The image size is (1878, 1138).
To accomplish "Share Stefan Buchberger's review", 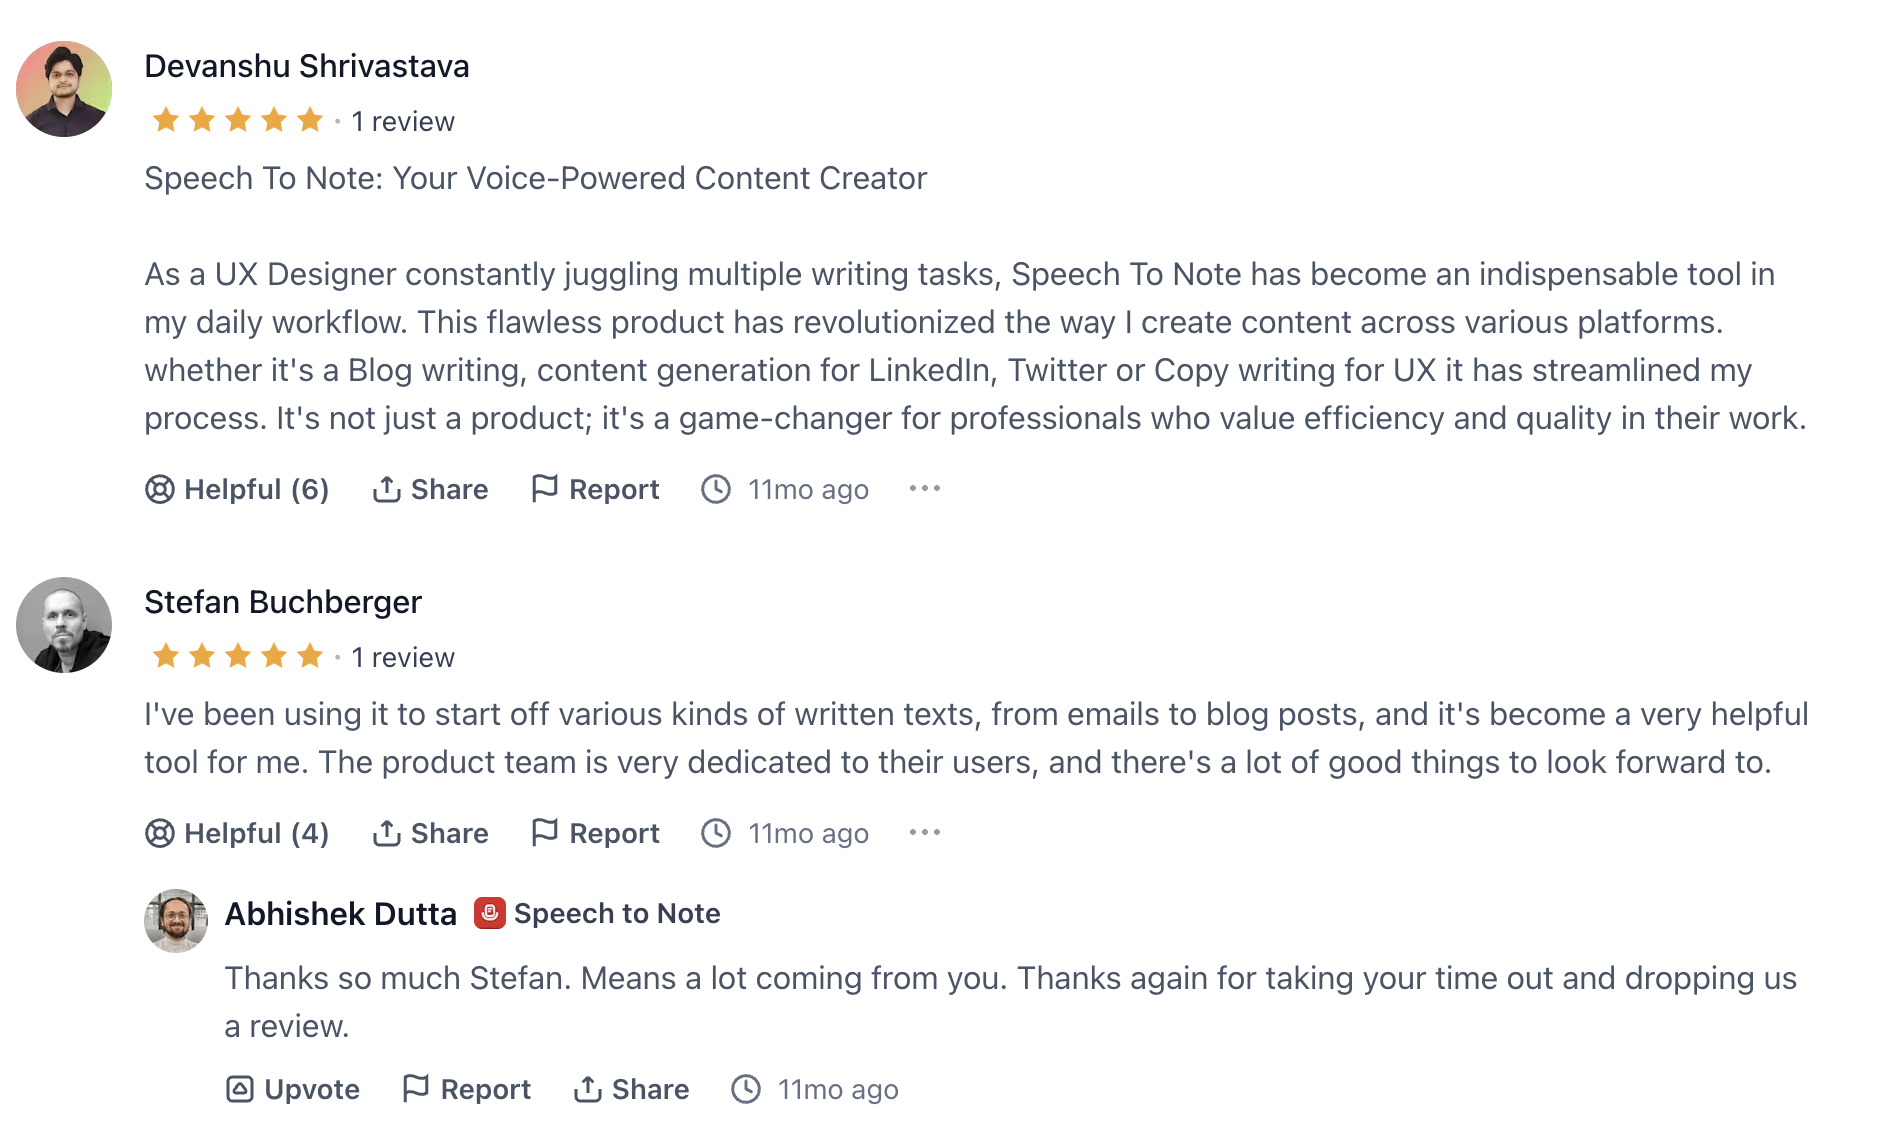I will pos(430,833).
